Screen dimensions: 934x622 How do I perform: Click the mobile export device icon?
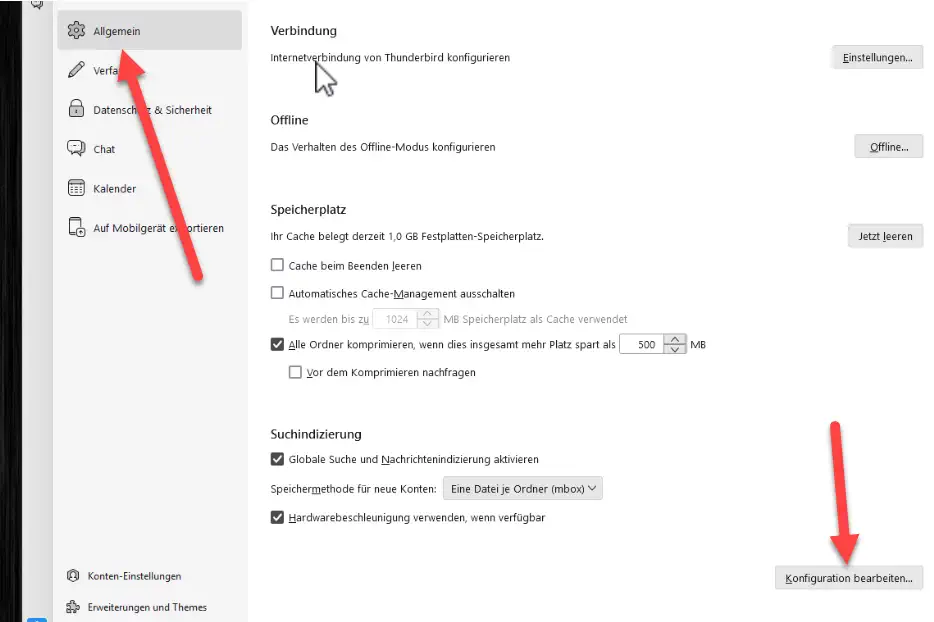tap(76, 227)
